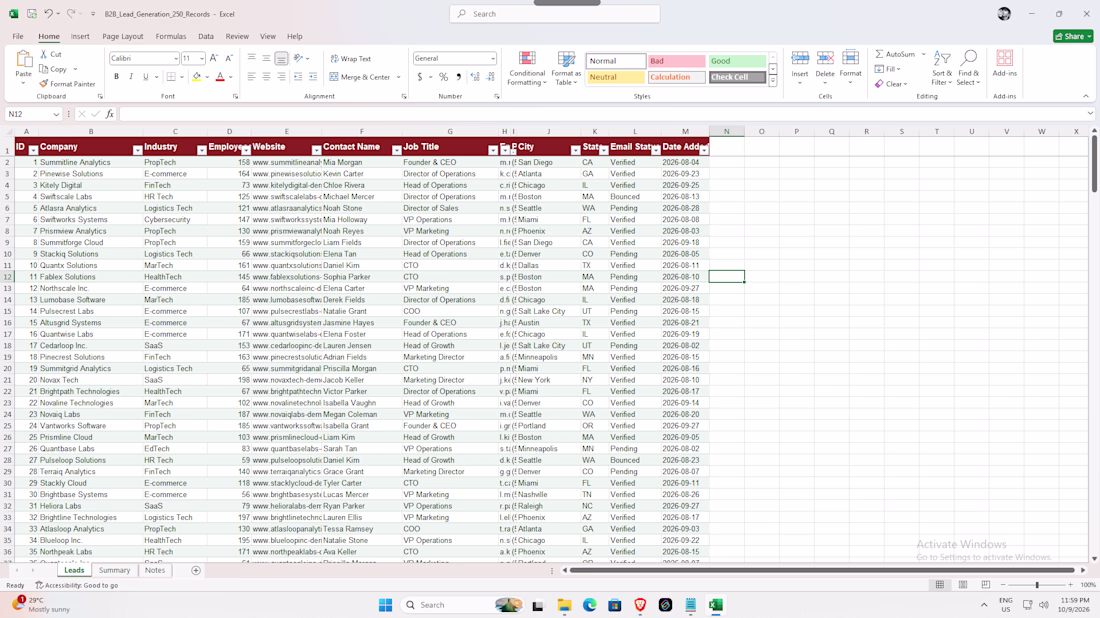Click AutoSum in the Editing group
This screenshot has height=618, width=1100.
(895, 54)
